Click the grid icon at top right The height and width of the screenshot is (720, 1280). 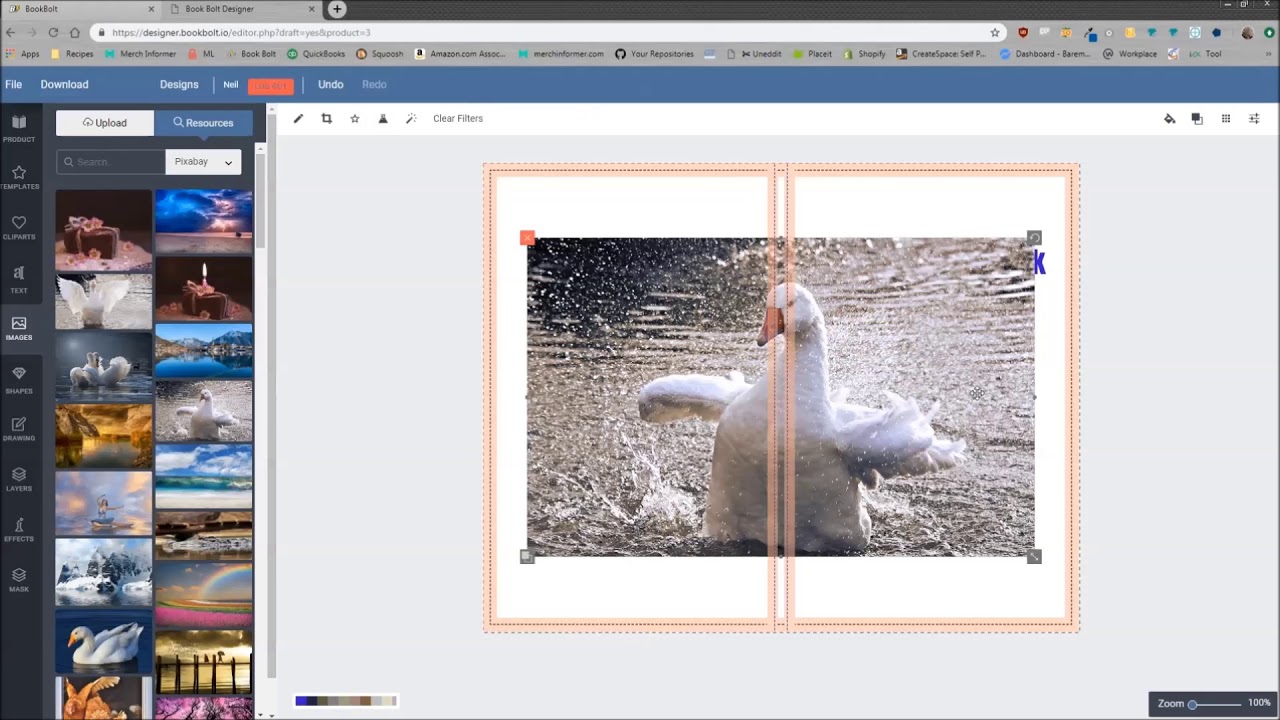tap(1226, 119)
